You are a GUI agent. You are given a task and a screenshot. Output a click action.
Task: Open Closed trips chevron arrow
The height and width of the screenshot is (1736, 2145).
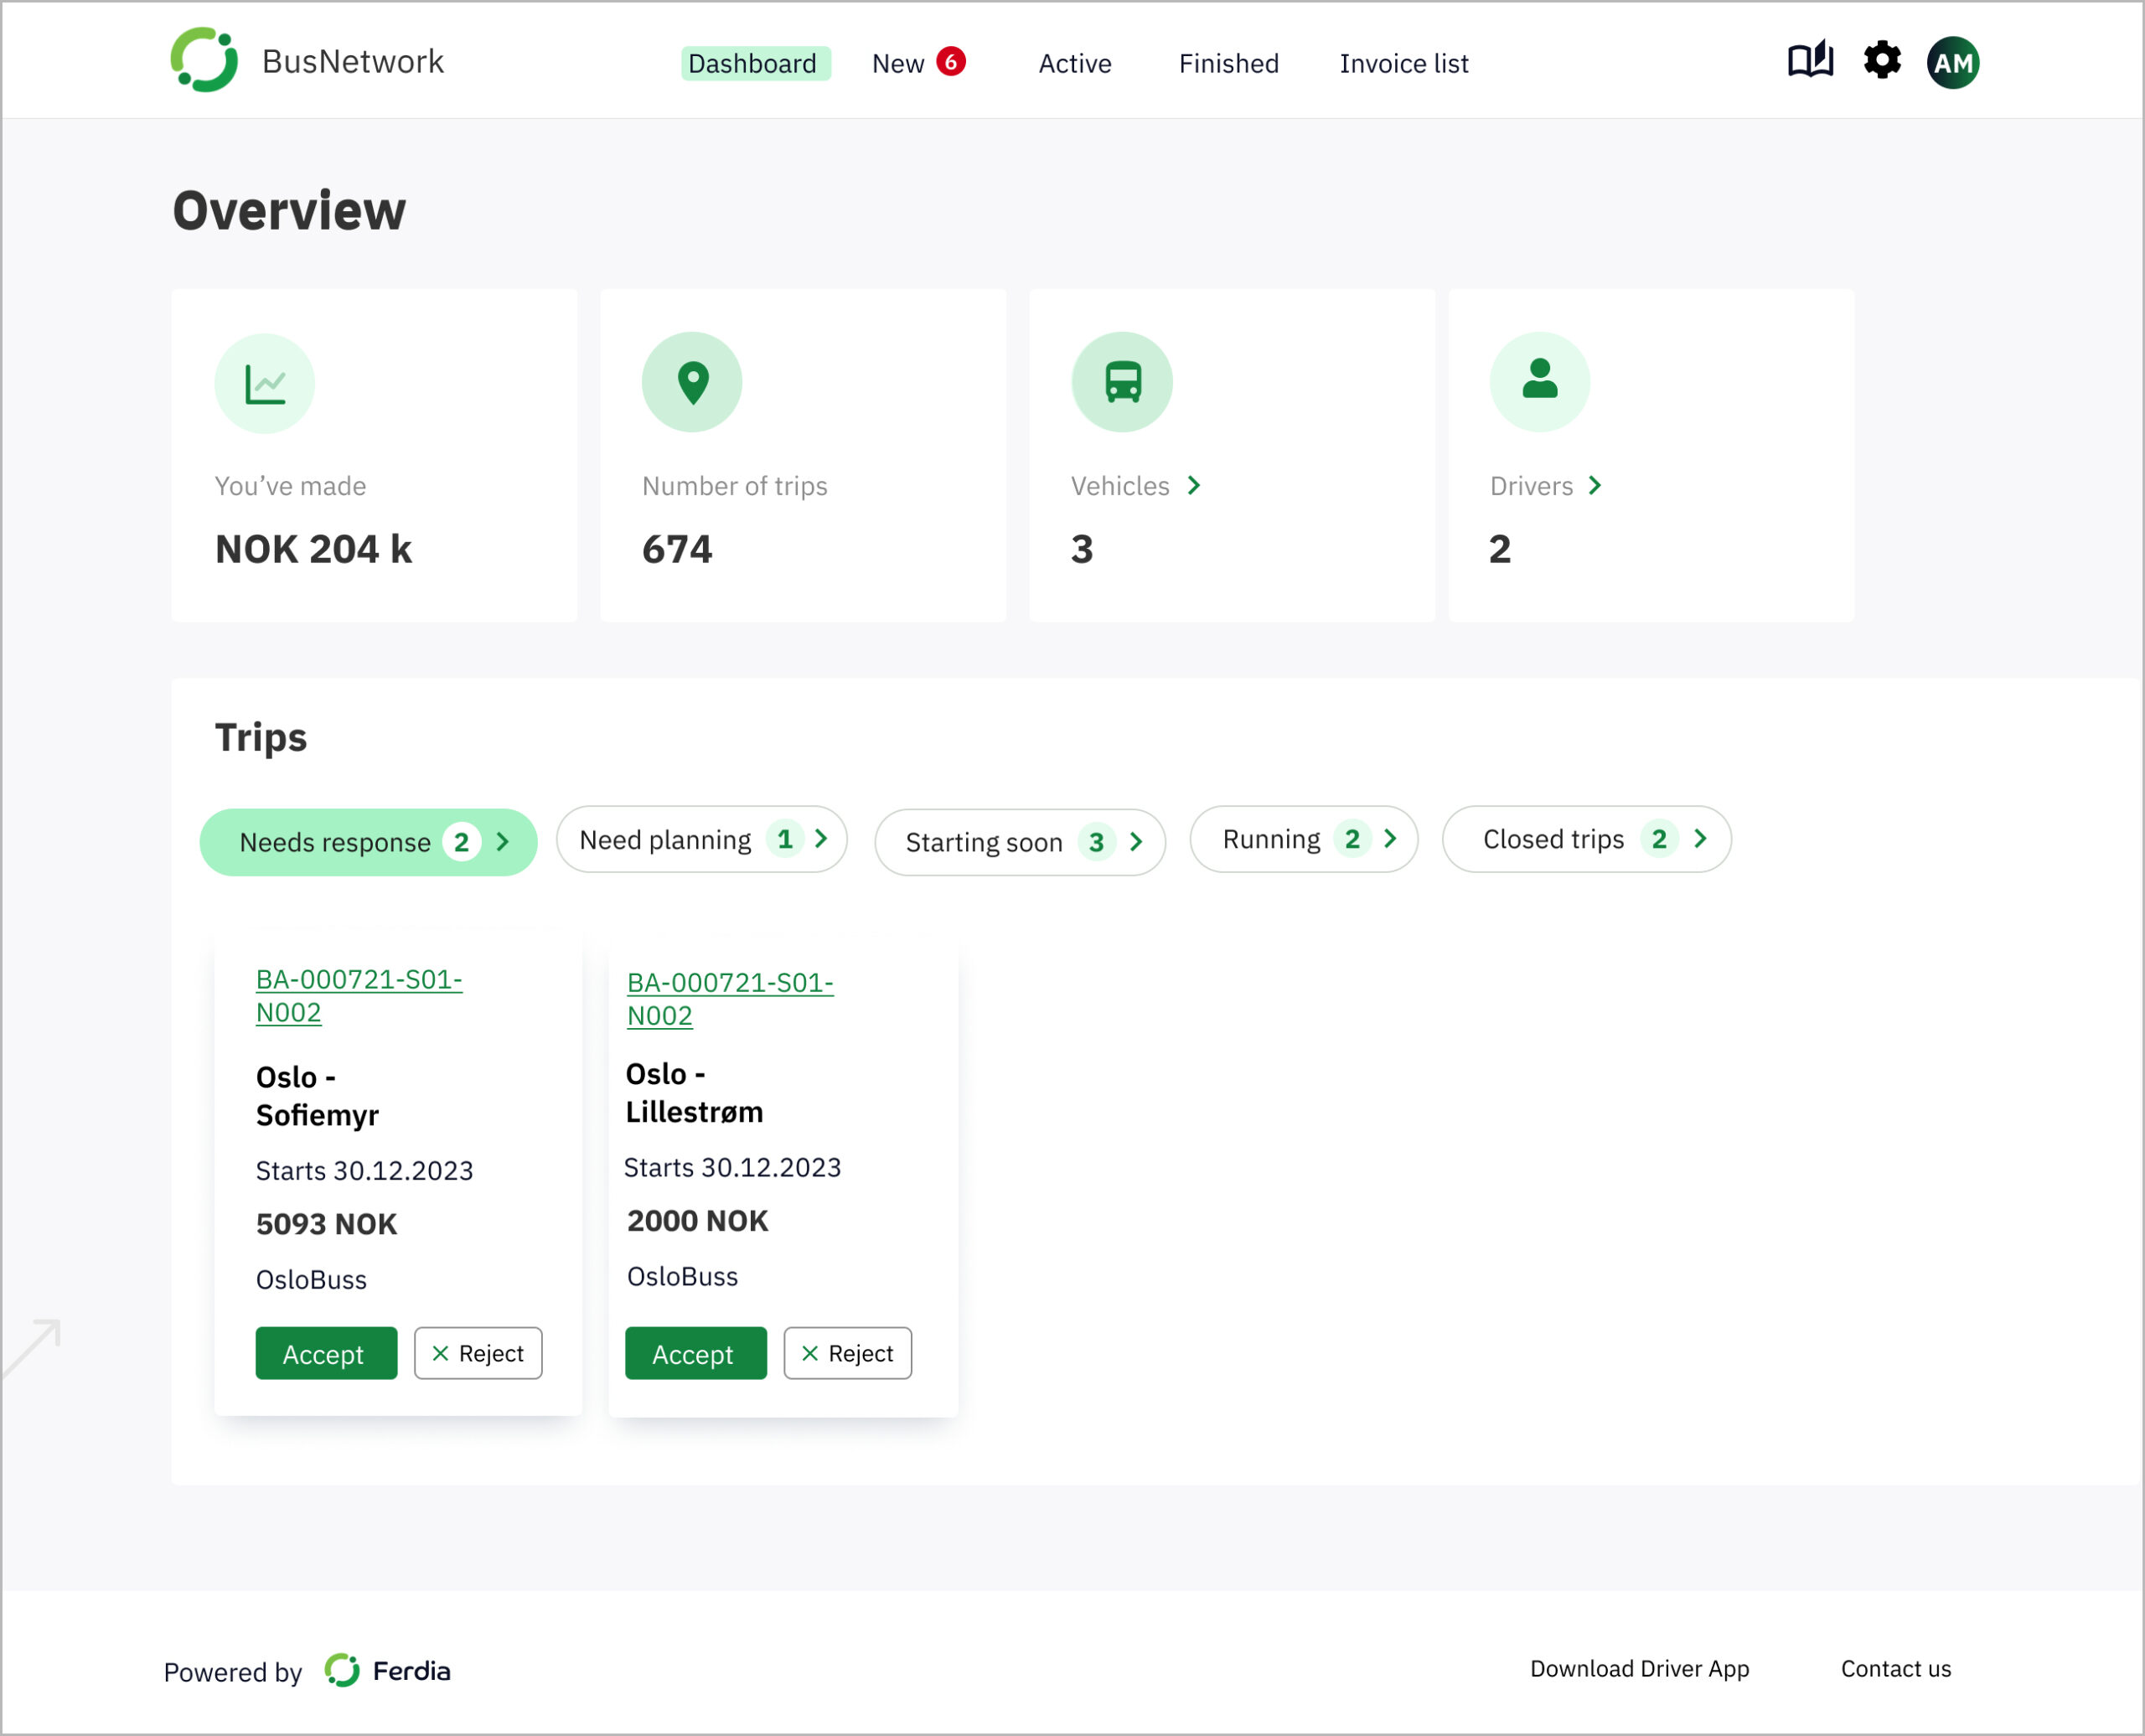pos(1700,839)
